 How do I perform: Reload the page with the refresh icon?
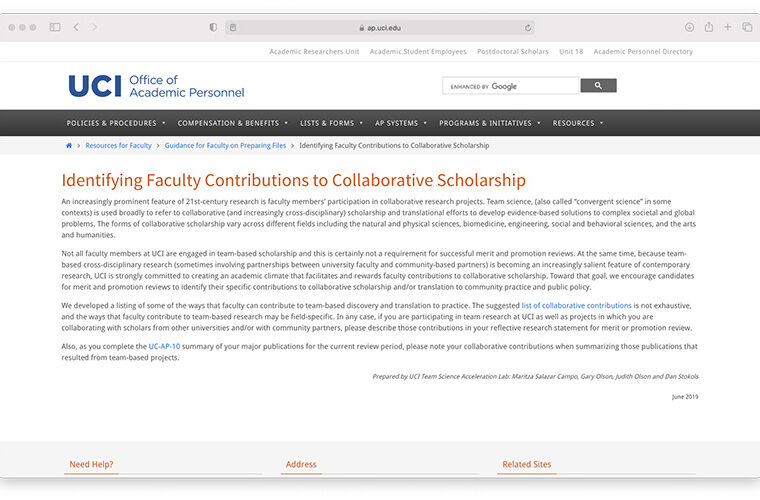528,27
